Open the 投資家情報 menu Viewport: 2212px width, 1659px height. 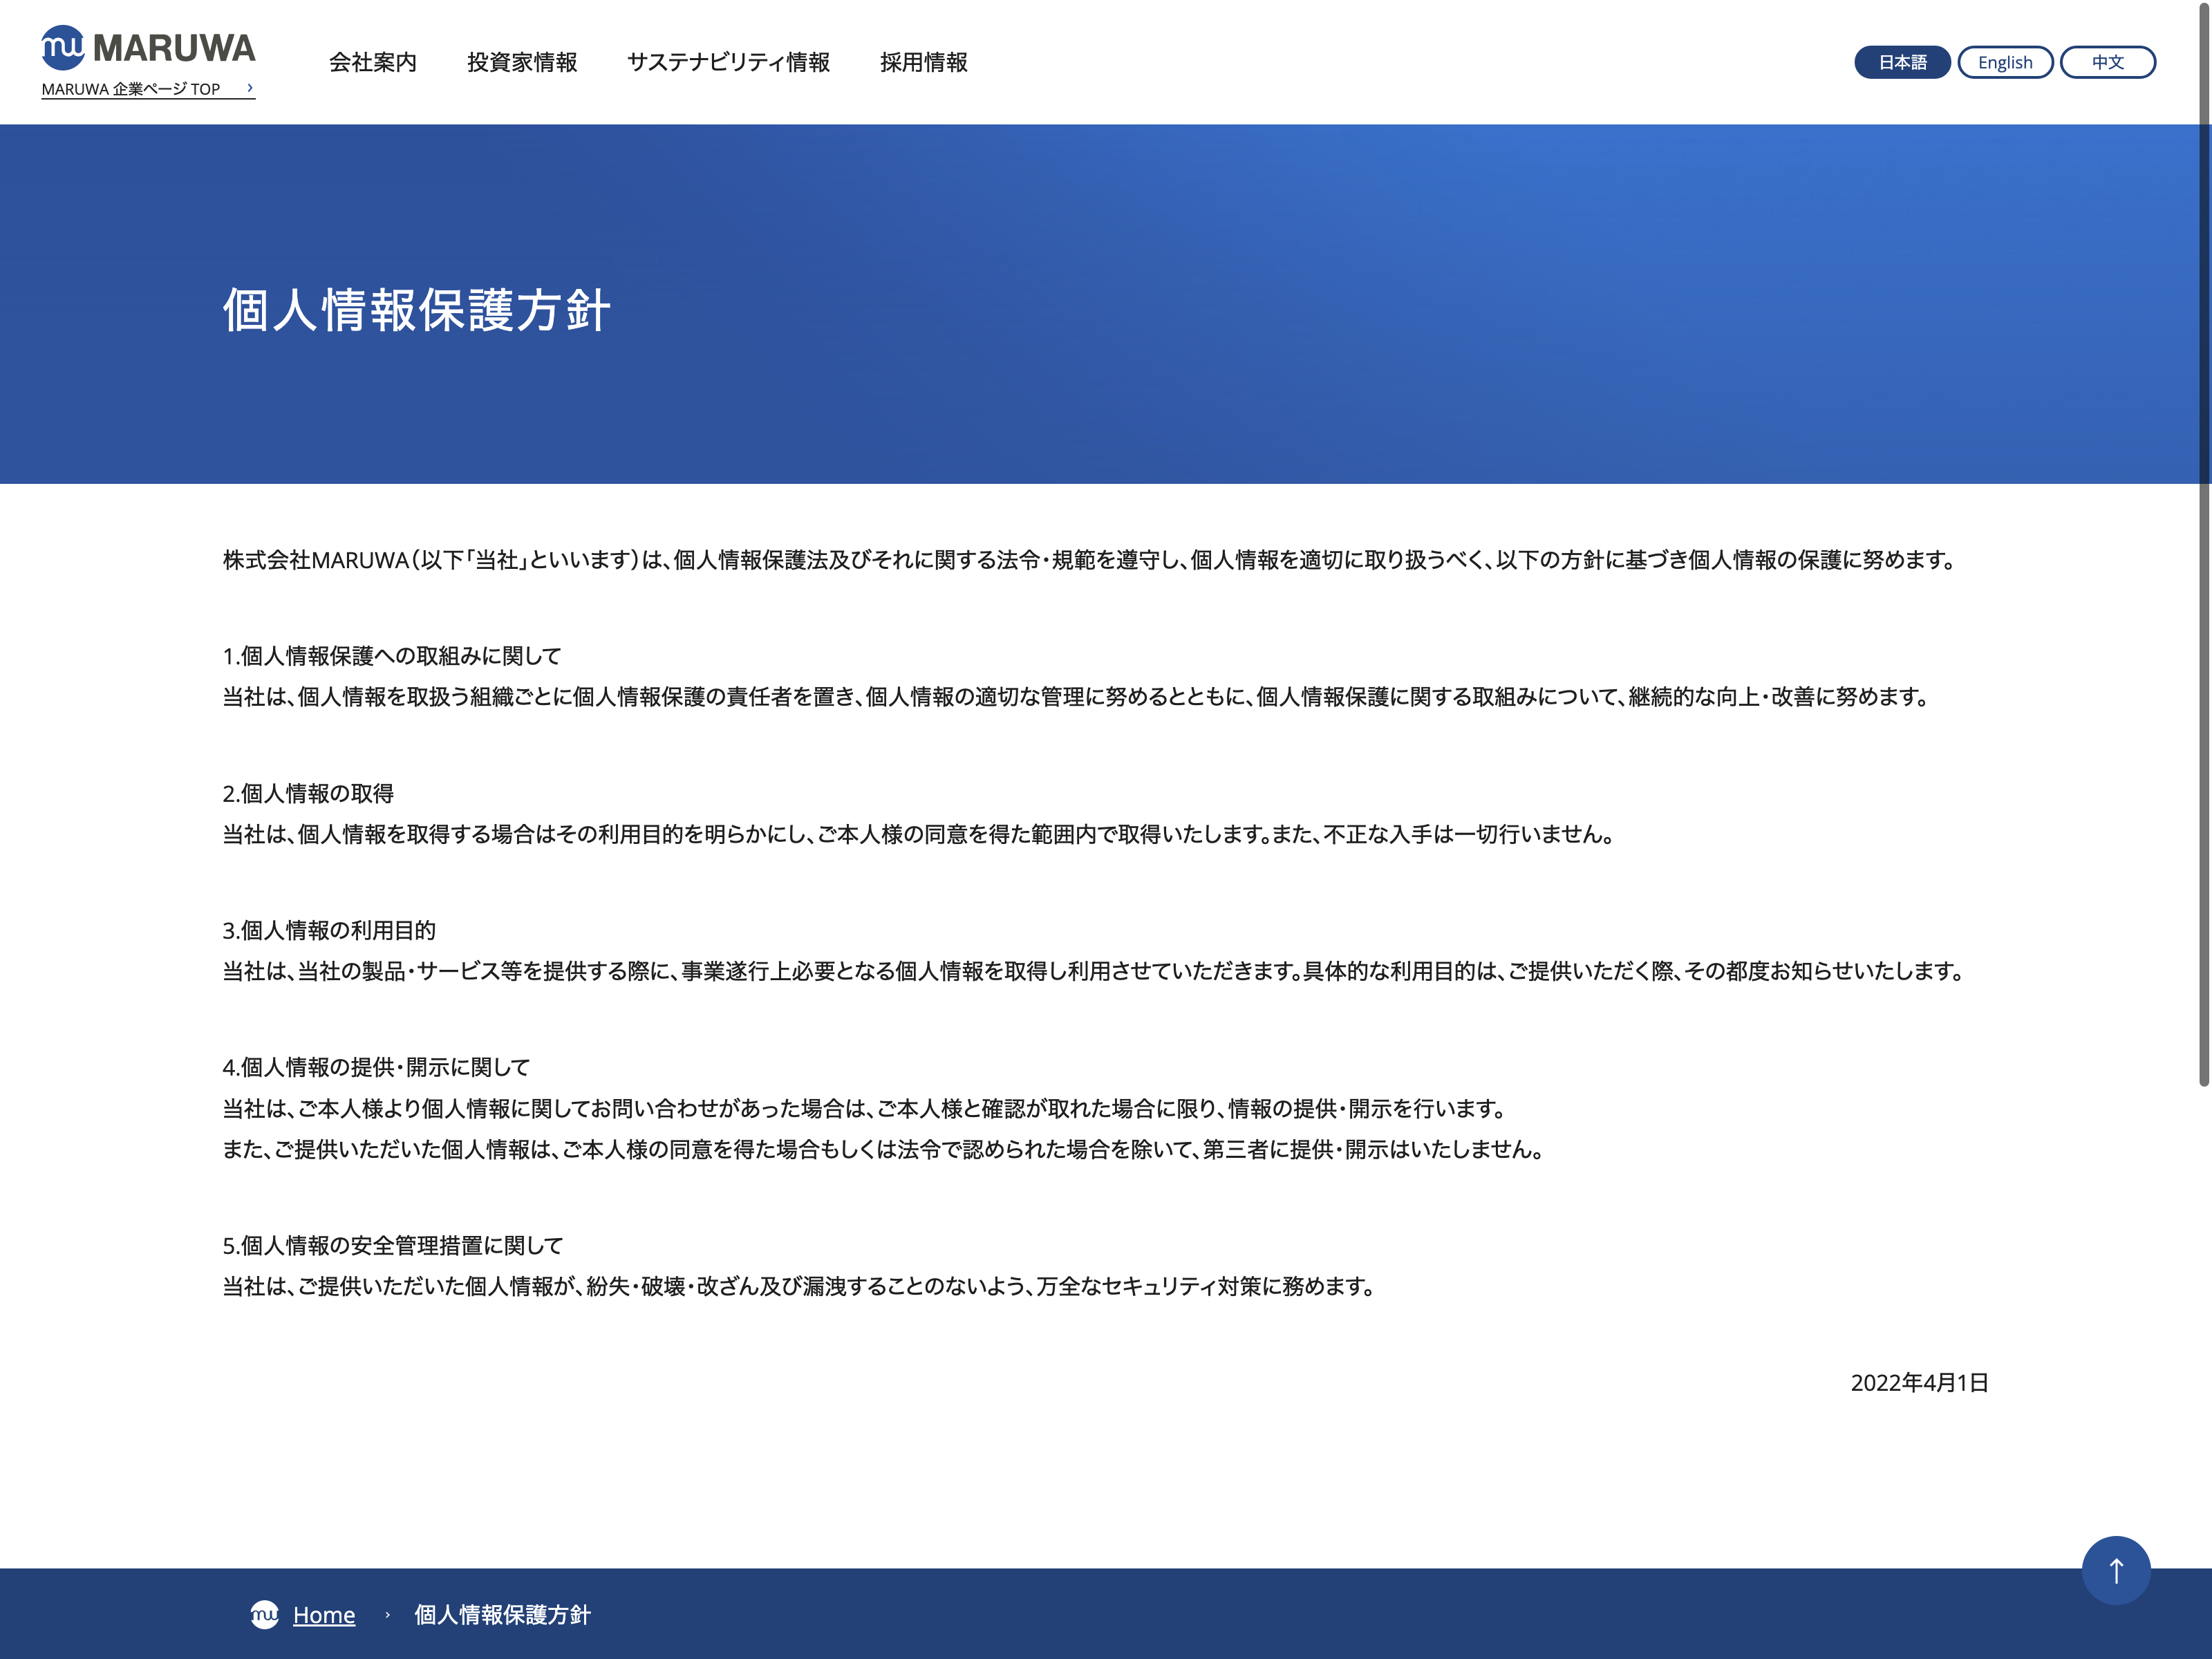(522, 62)
